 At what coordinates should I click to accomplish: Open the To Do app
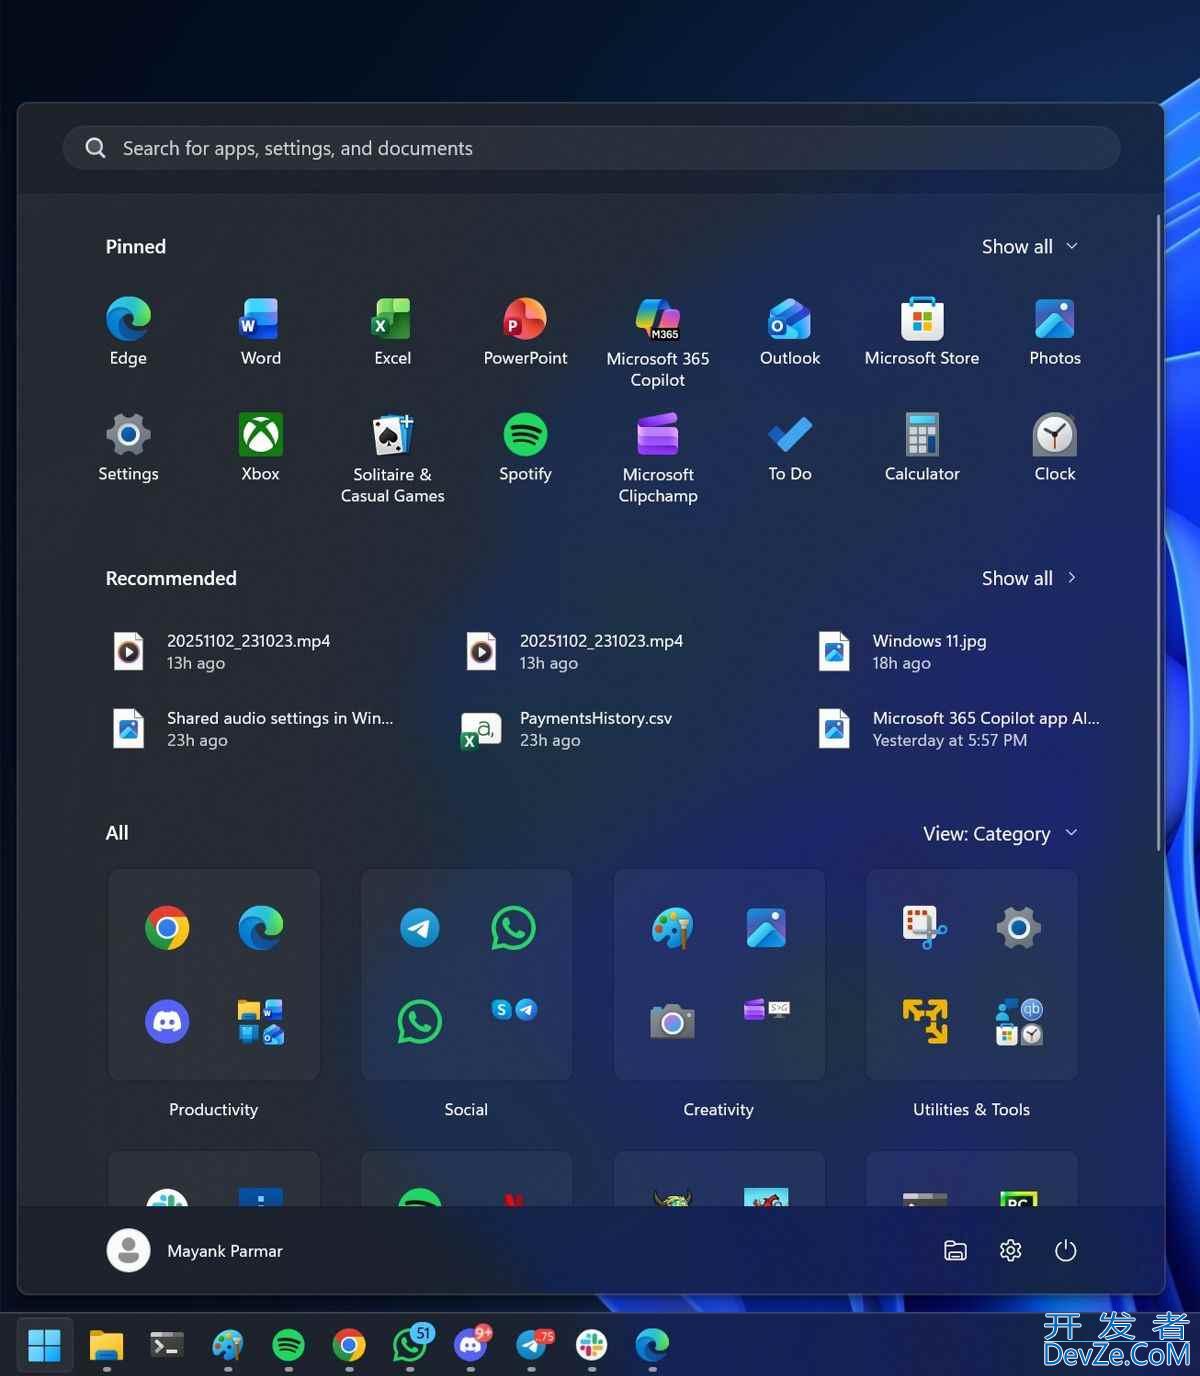tap(789, 440)
